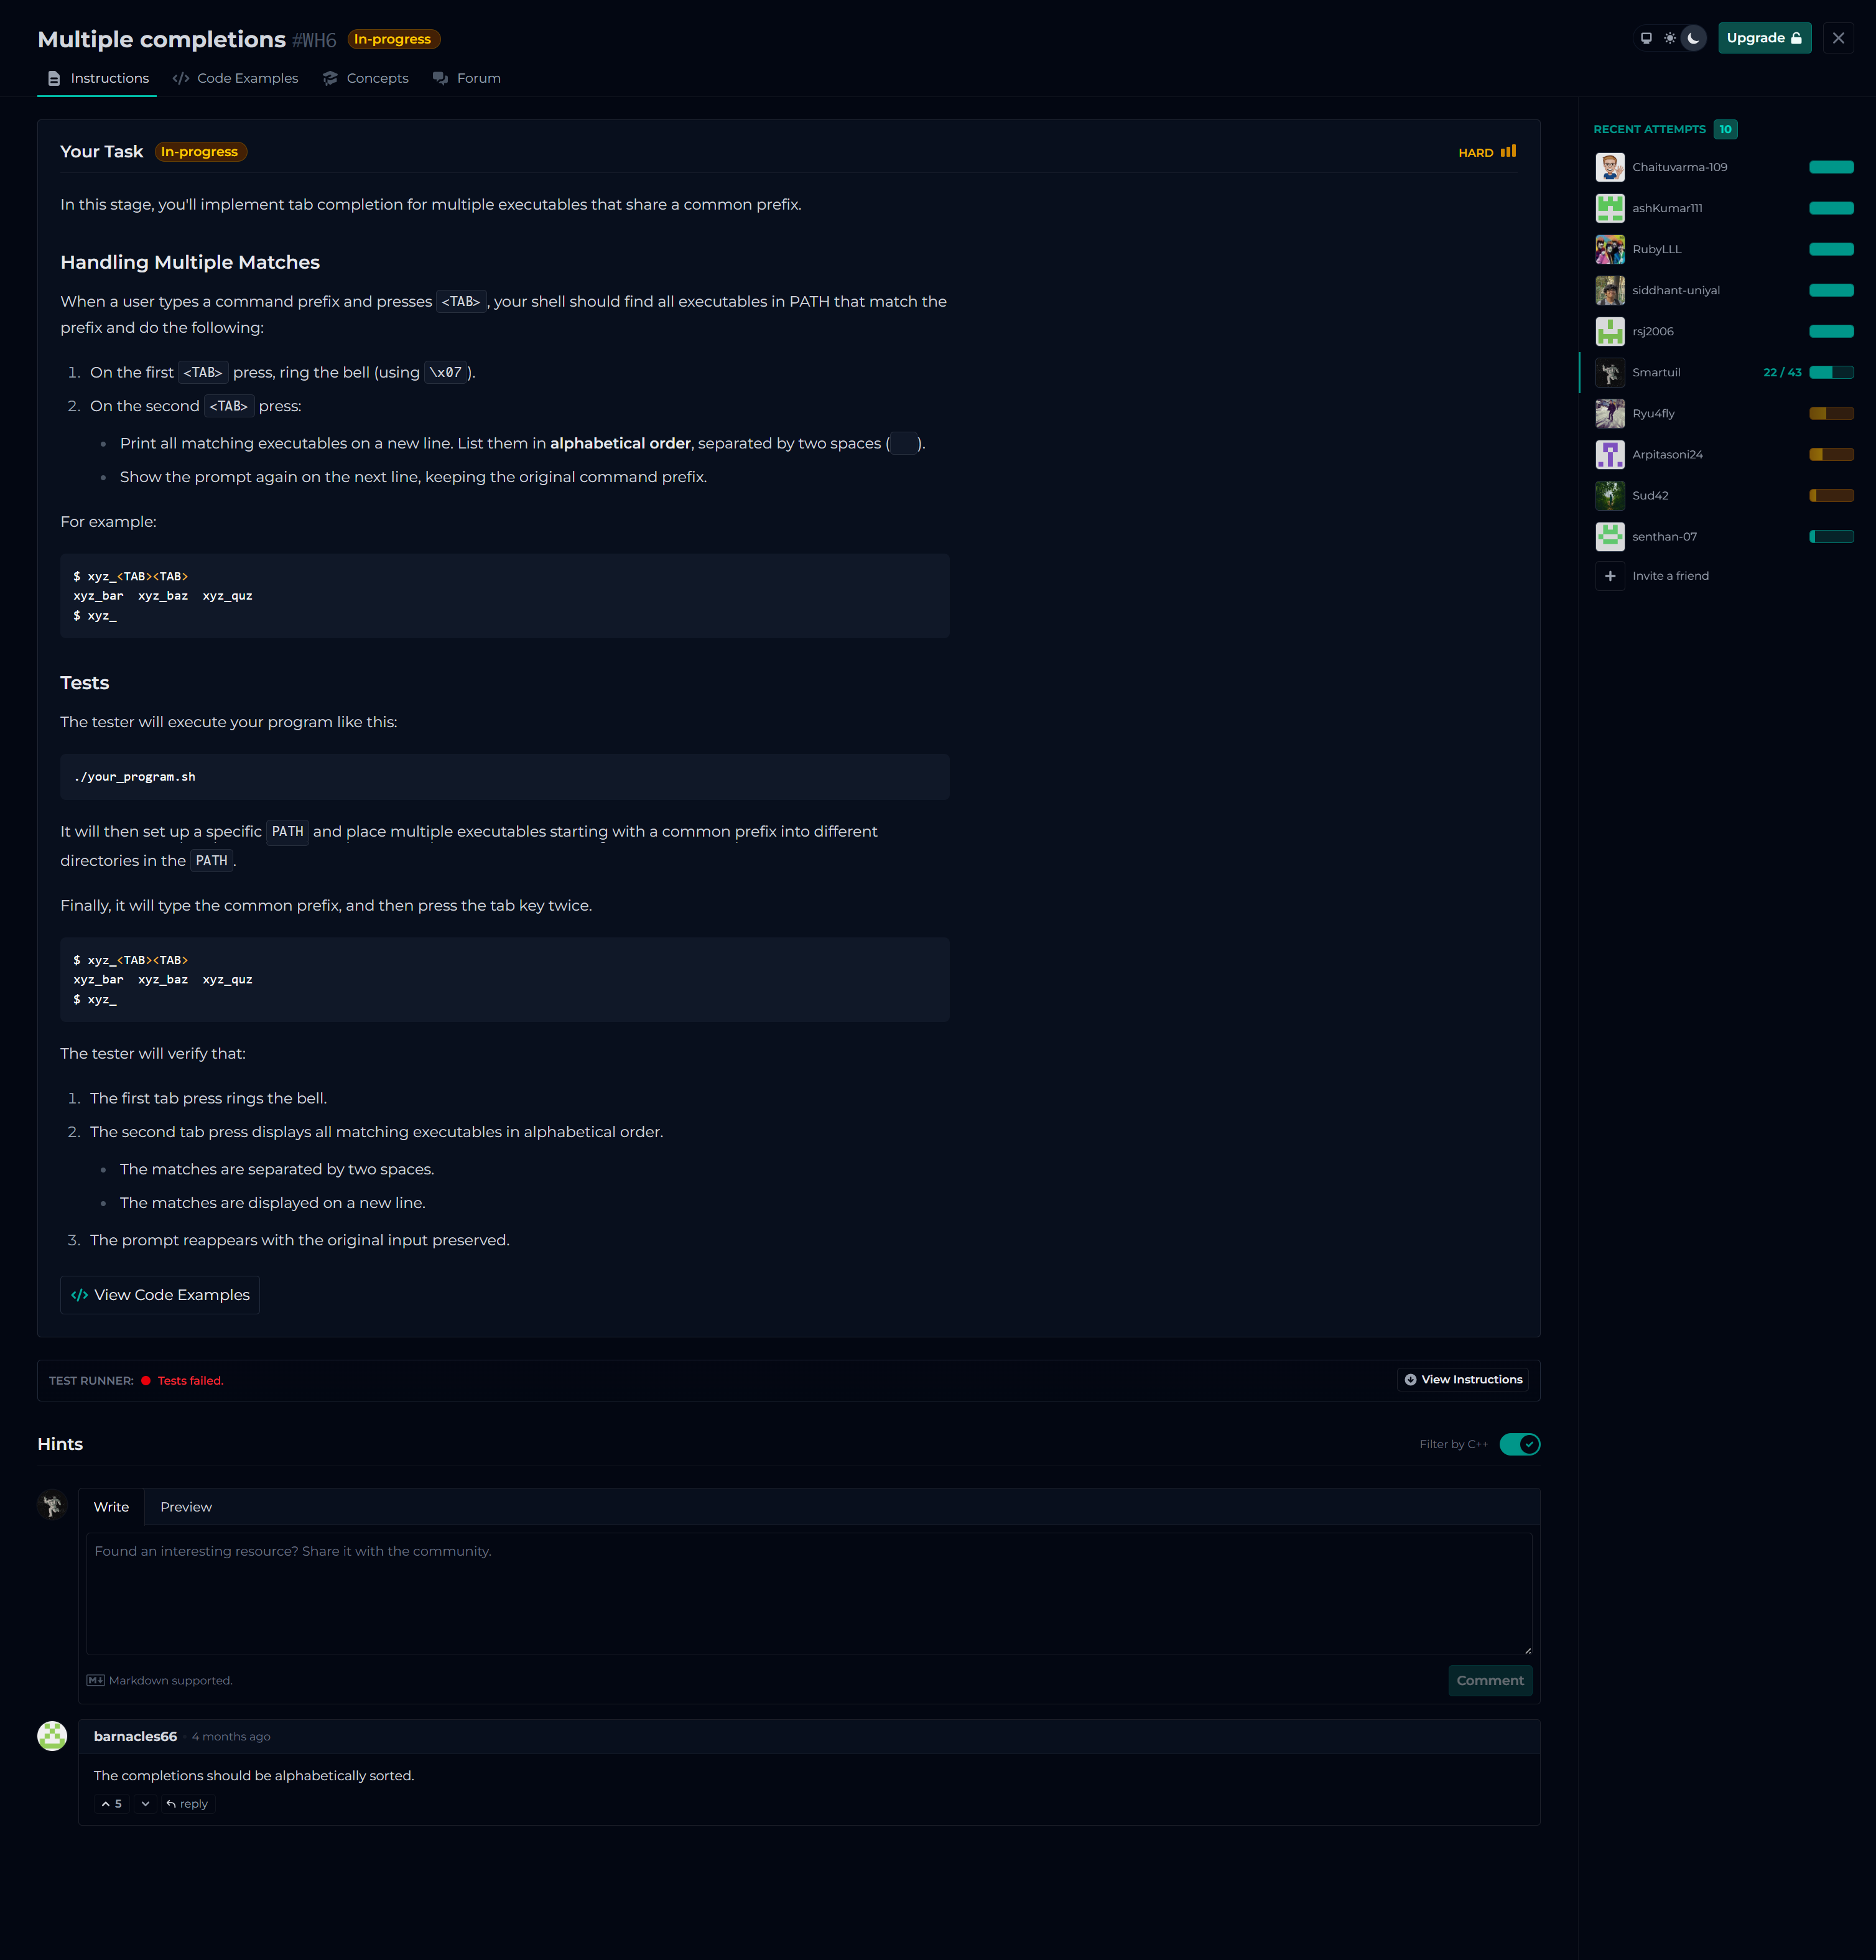The width and height of the screenshot is (1876, 1960).
Task: Click the plus icon to invite a friend
Action: (1610, 576)
